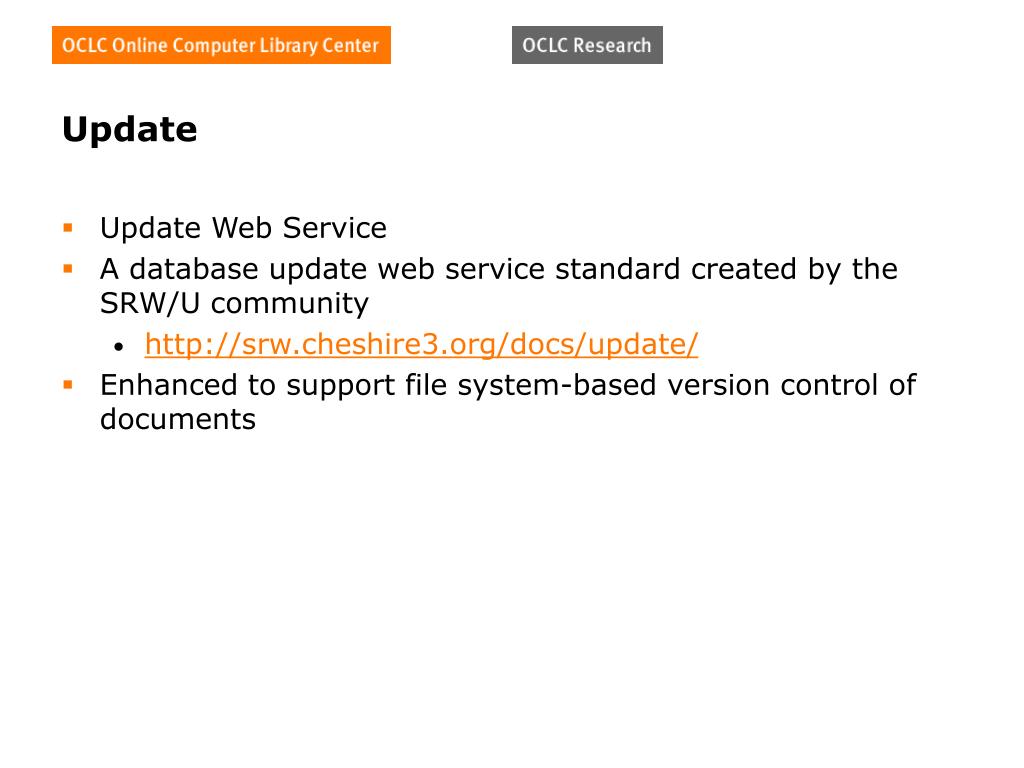Click round bullet dot before the cheshire3 link

click(x=120, y=347)
